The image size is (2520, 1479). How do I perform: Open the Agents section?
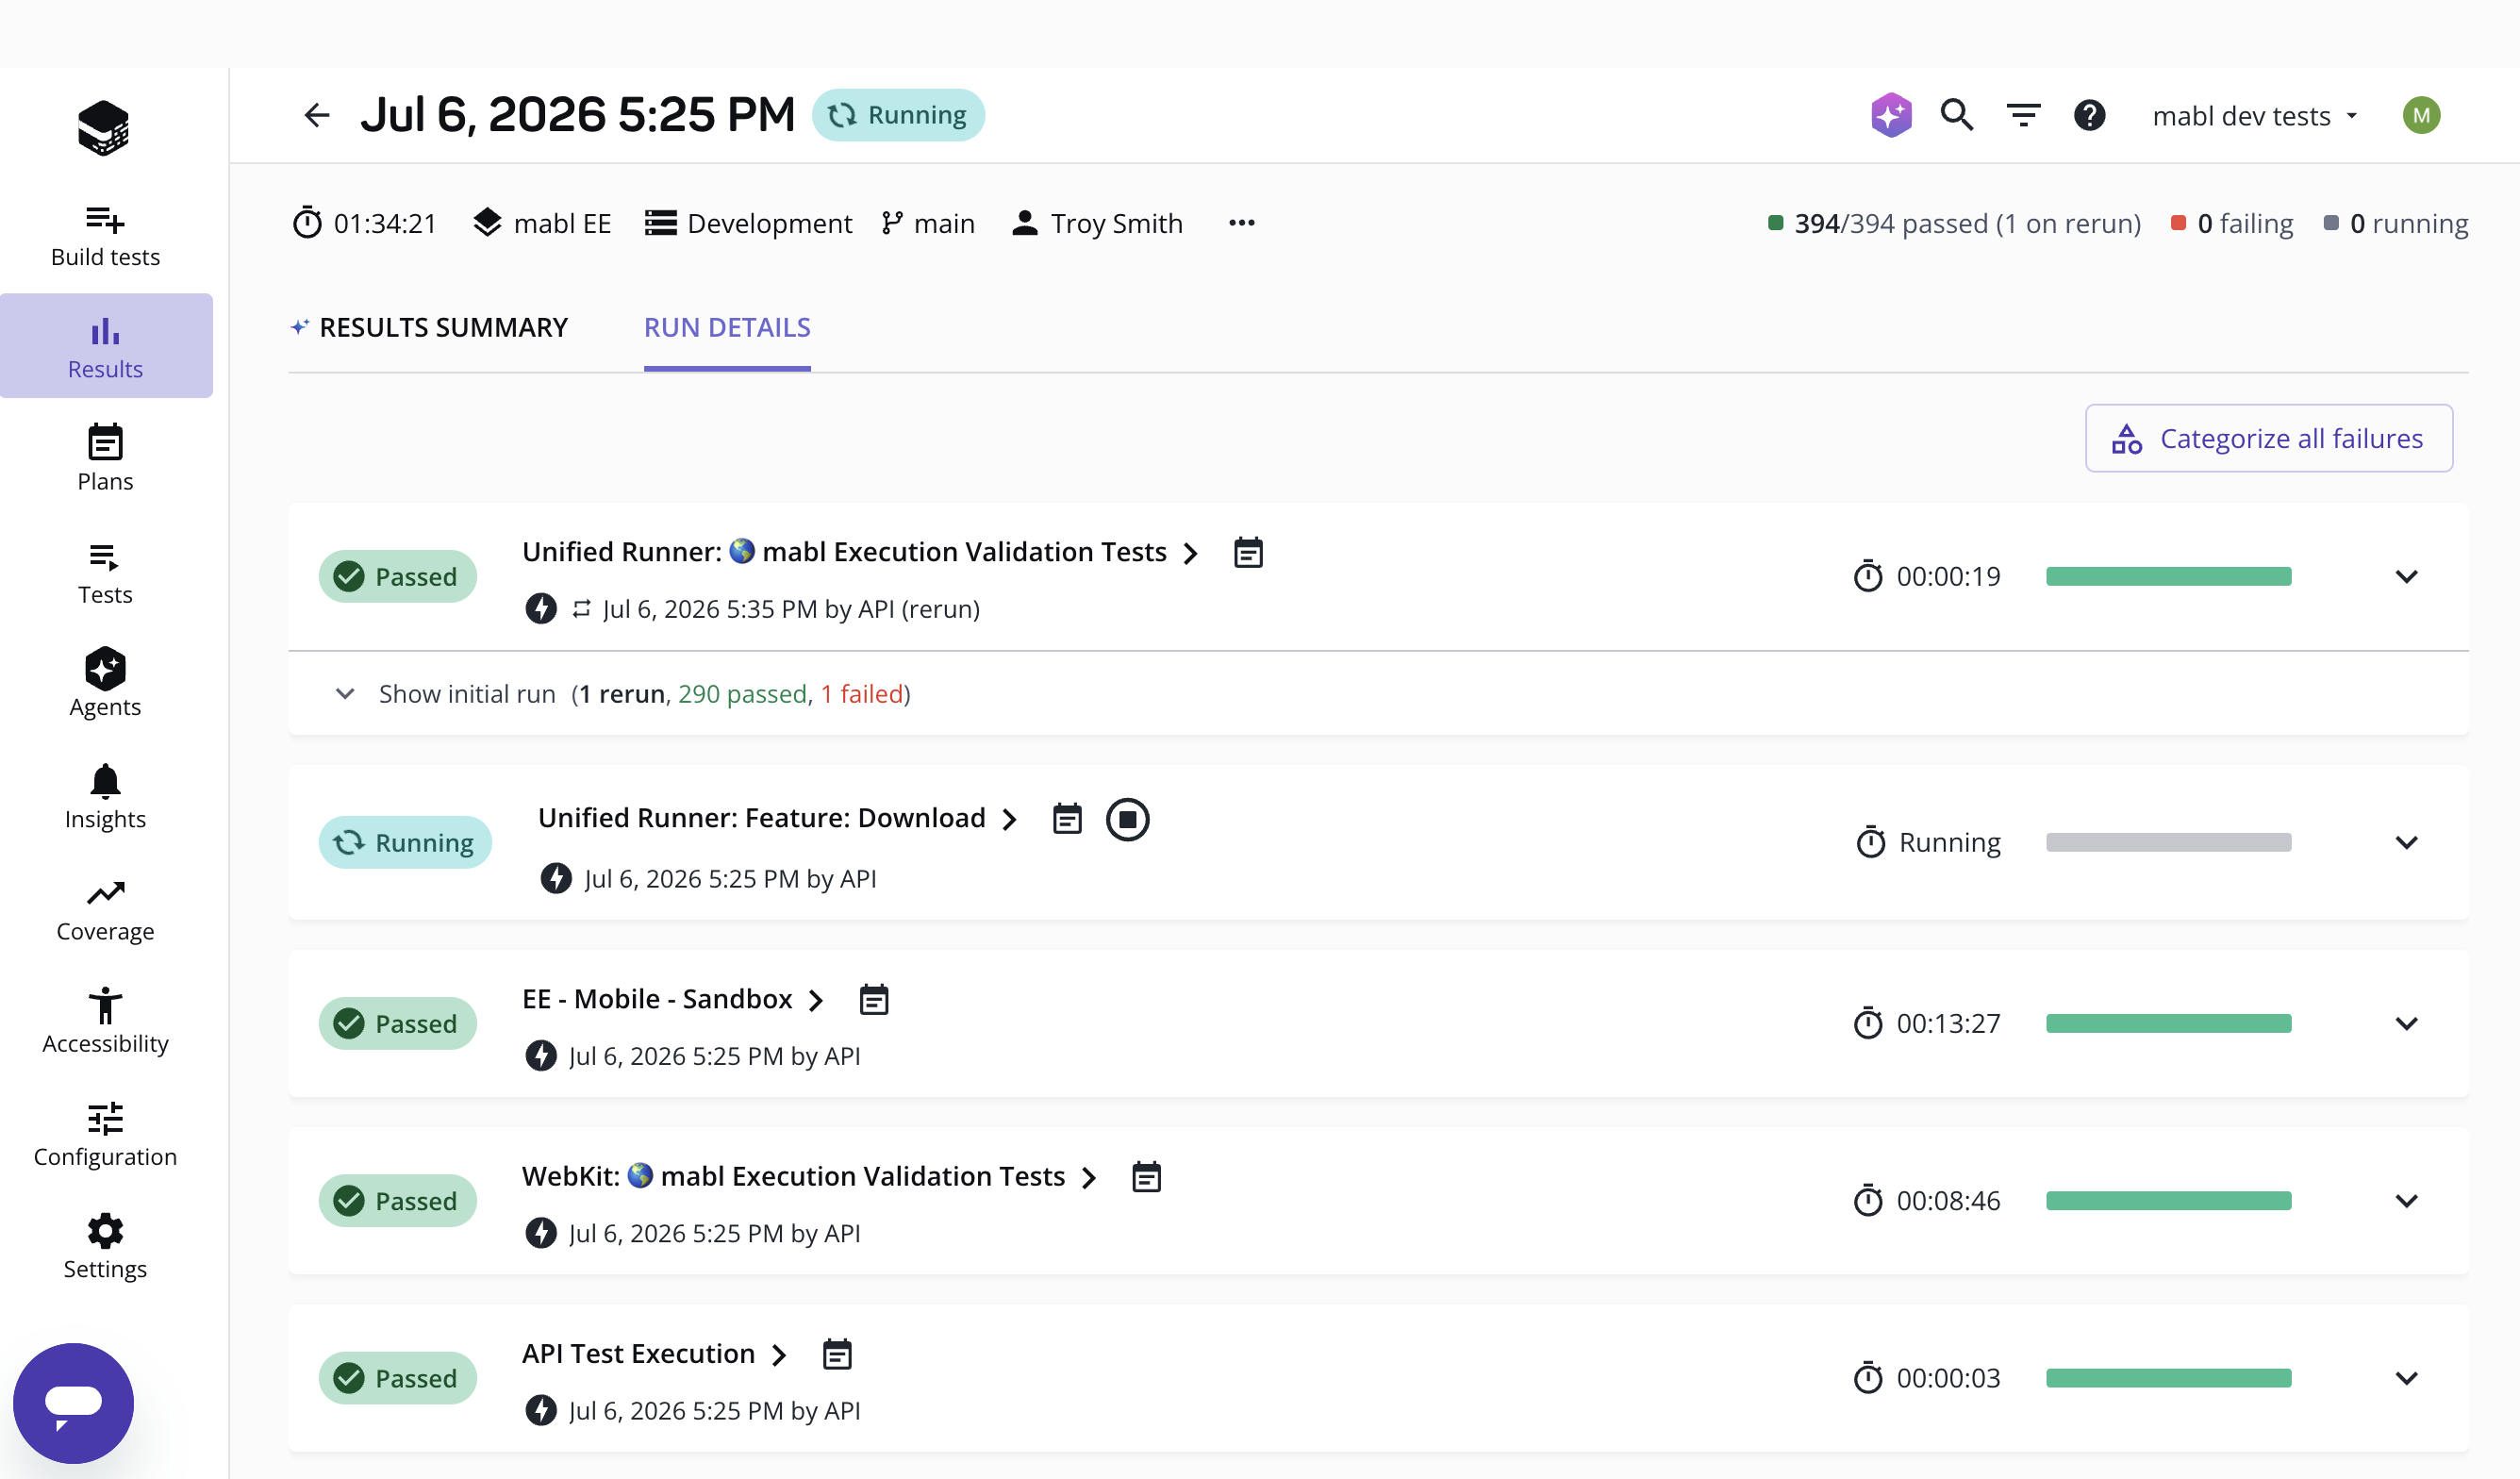[x=105, y=683]
